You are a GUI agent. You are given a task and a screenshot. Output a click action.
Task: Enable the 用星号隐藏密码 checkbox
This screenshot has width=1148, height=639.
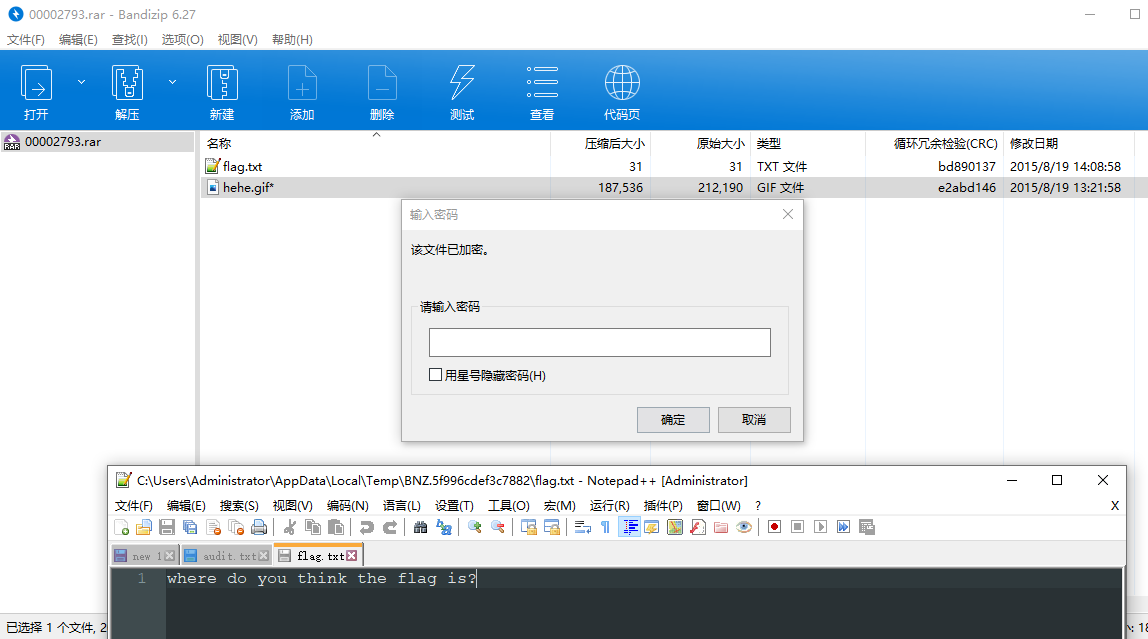[436, 374]
